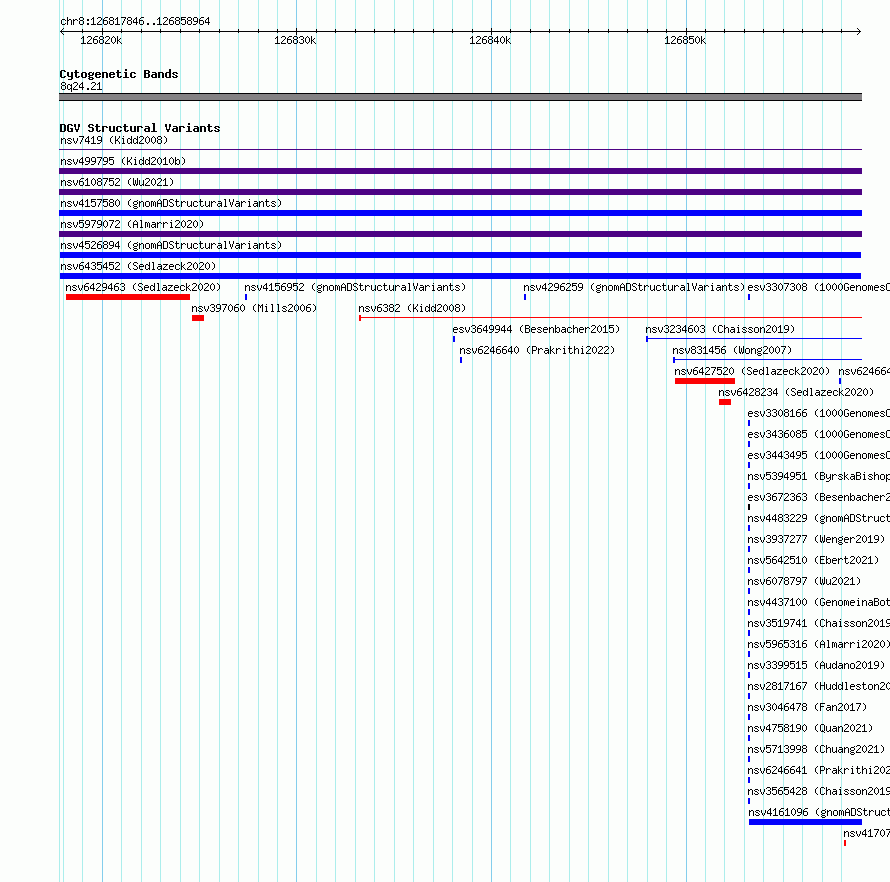Click the nsv4526894 gnomADStructuralVariants label
This screenshot has width=890, height=882.
point(171,245)
